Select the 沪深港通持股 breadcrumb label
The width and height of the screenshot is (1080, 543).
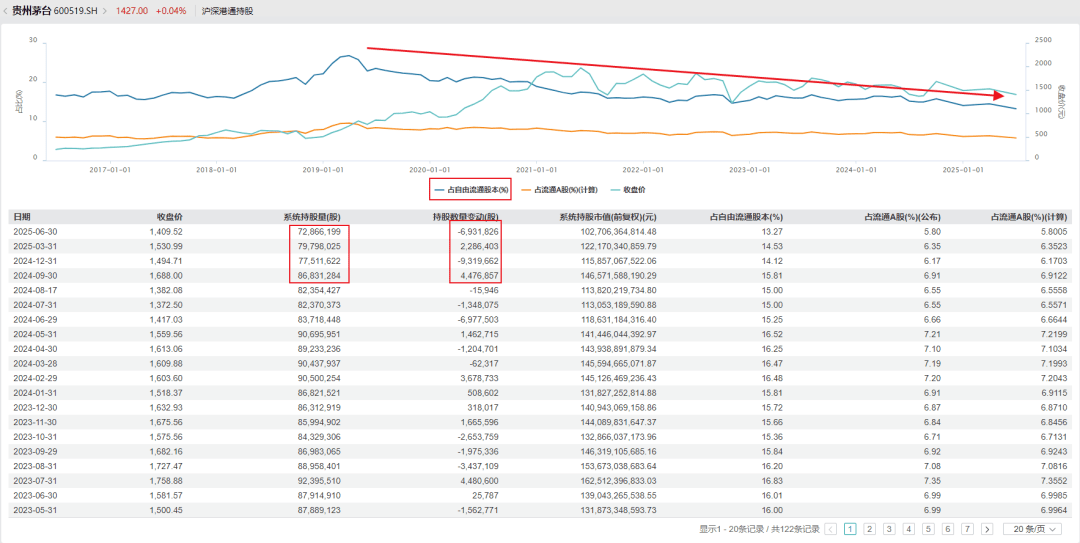228,11
